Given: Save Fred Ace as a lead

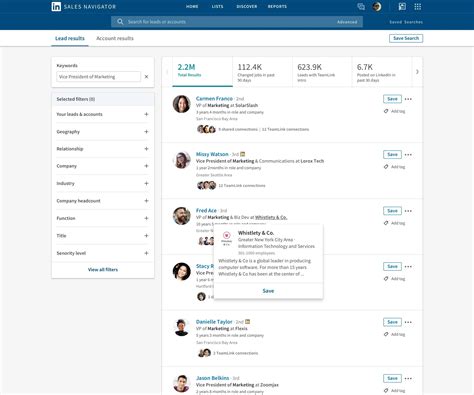Looking at the screenshot, I should [392, 211].
